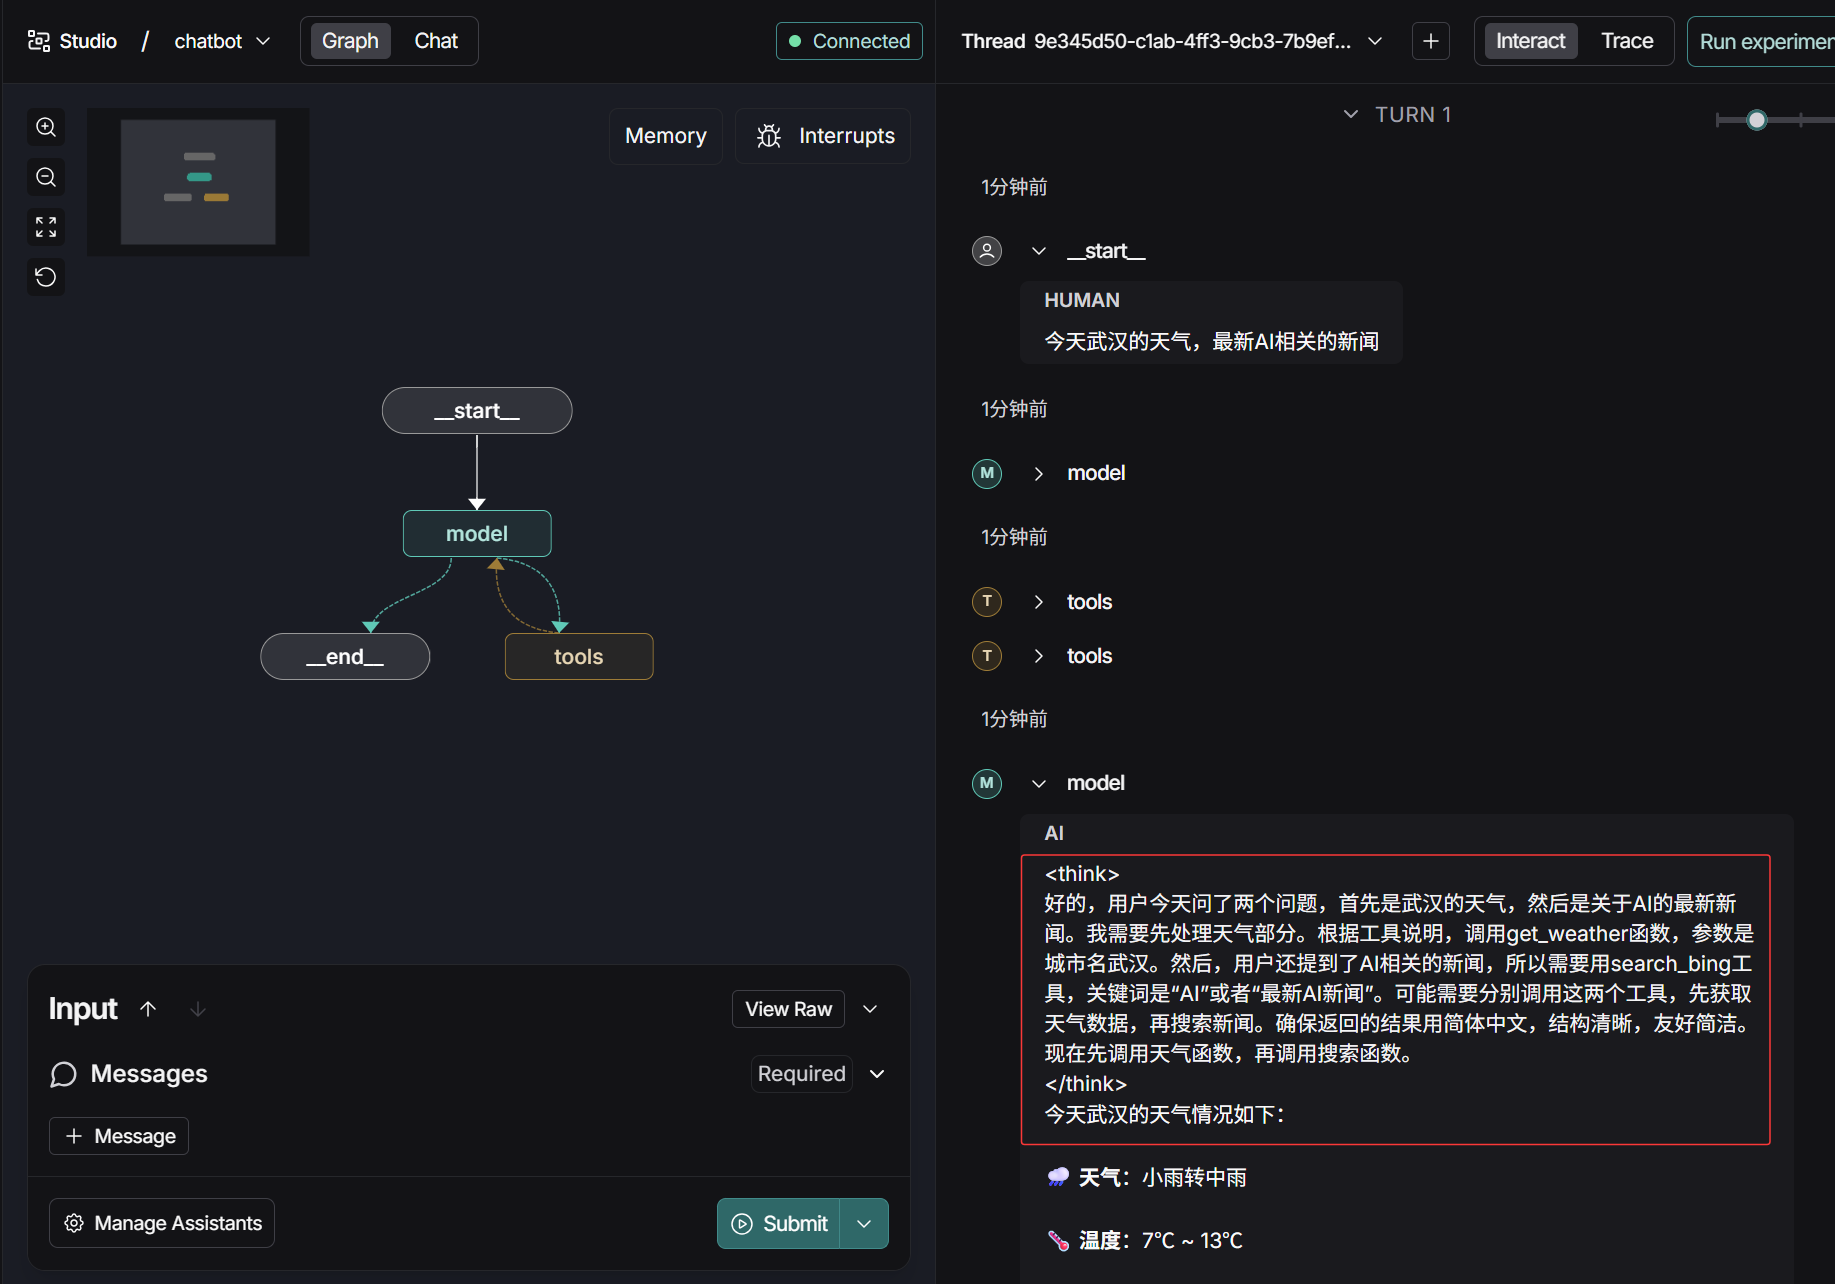Open the chatbot assistant dropdown
The image size is (1835, 1284).
click(222, 41)
